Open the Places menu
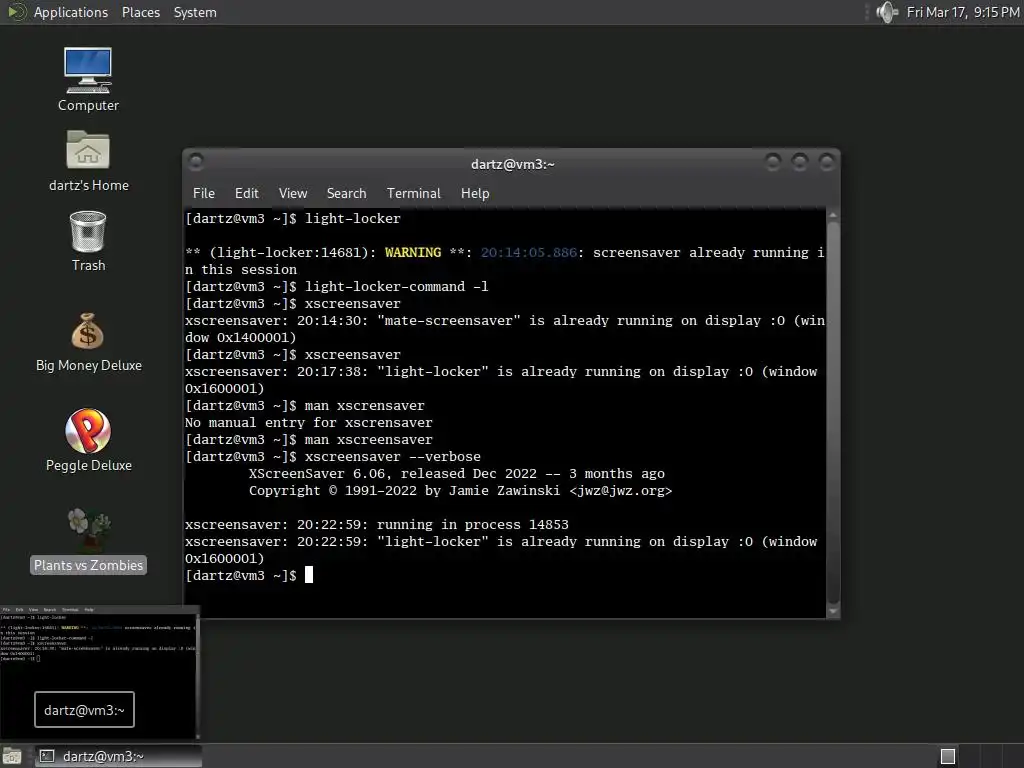This screenshot has width=1024, height=768. (x=141, y=12)
